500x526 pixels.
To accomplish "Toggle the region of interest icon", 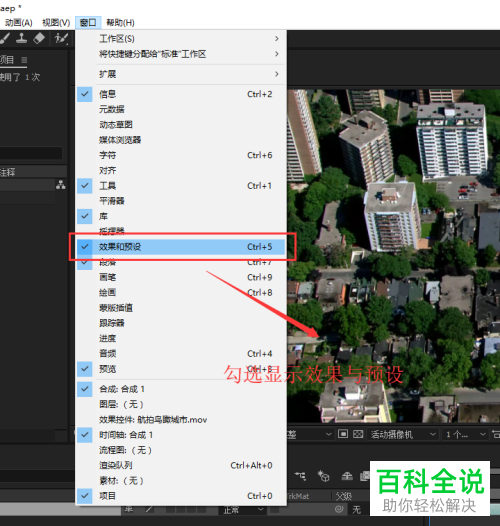I will point(343,434).
